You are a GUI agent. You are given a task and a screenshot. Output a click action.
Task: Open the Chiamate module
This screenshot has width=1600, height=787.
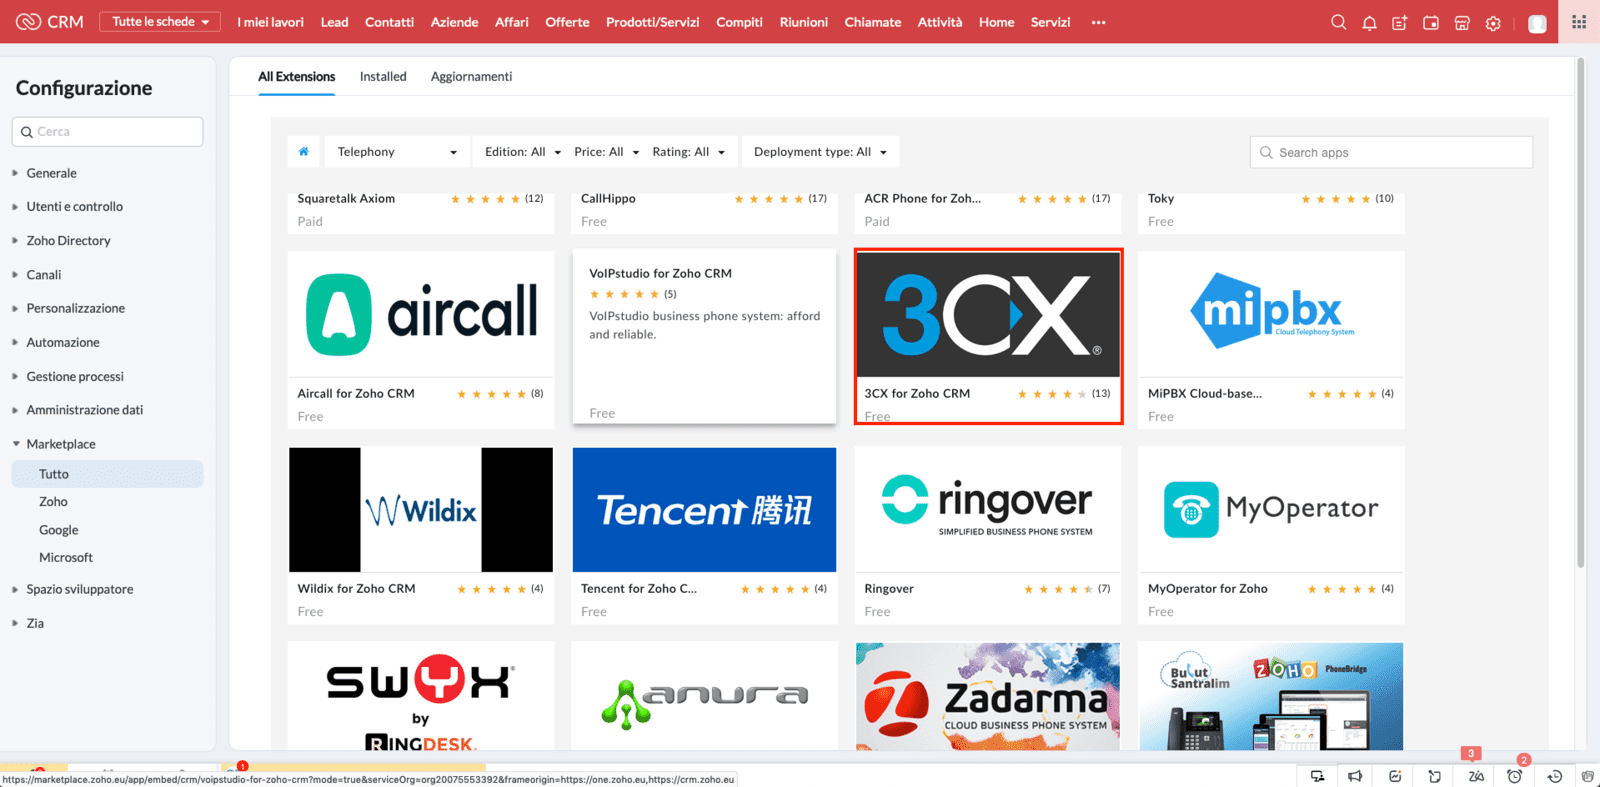click(872, 22)
